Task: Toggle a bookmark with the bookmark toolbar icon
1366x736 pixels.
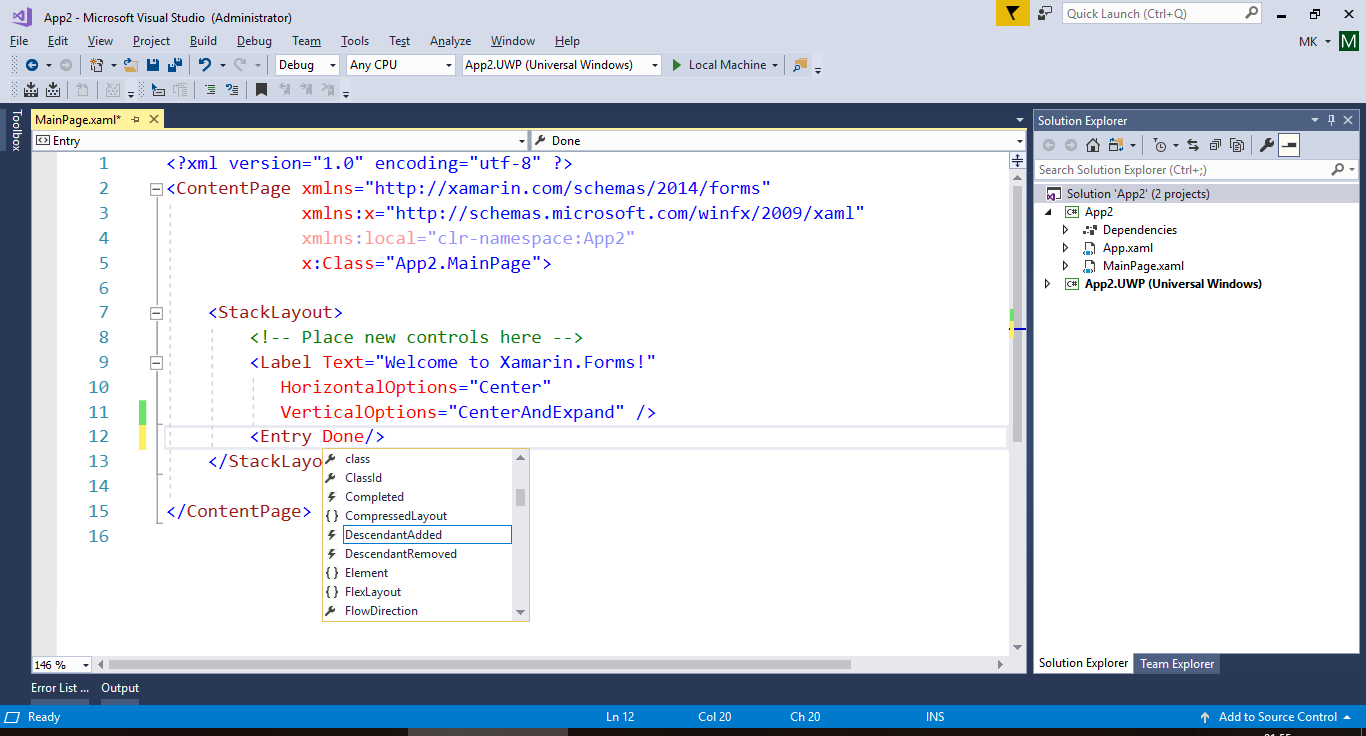Action: [x=261, y=89]
